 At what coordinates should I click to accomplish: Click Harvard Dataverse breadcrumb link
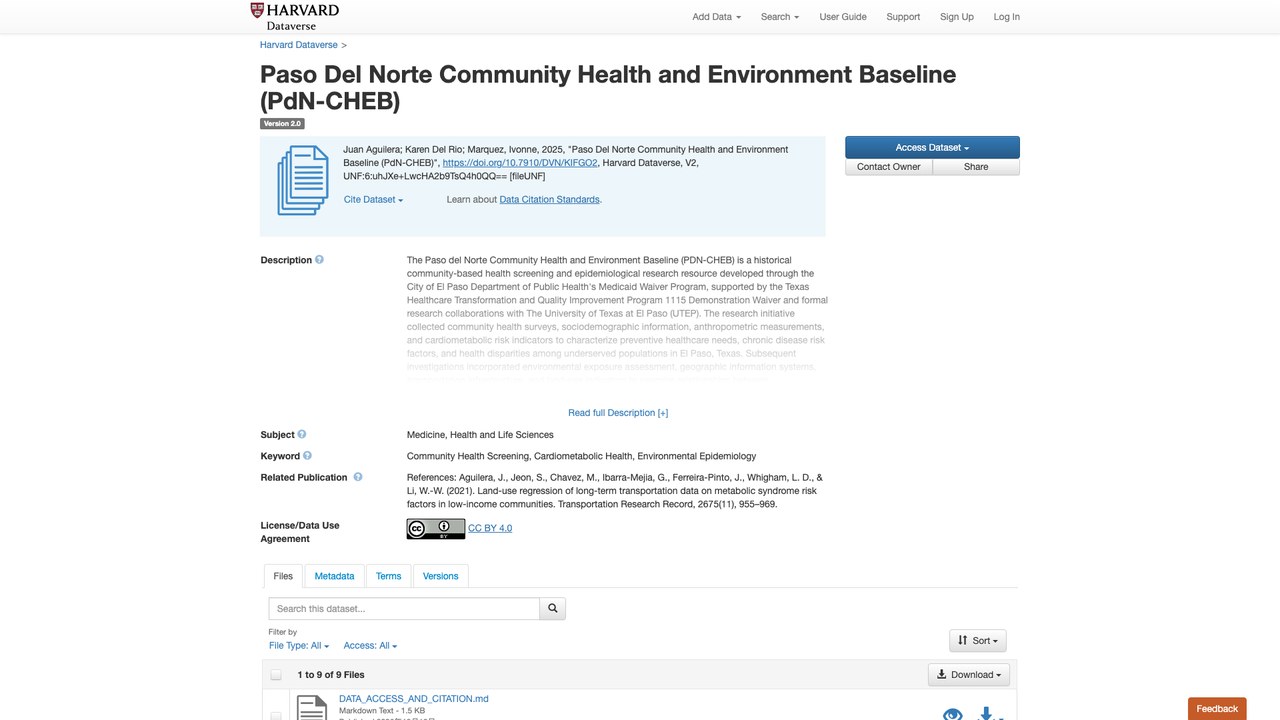point(299,45)
